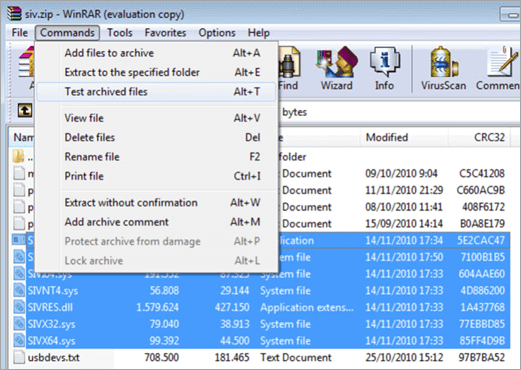This screenshot has width=521, height=370.
Task: Click the WinRAR title bar icon
Action: (x=14, y=13)
